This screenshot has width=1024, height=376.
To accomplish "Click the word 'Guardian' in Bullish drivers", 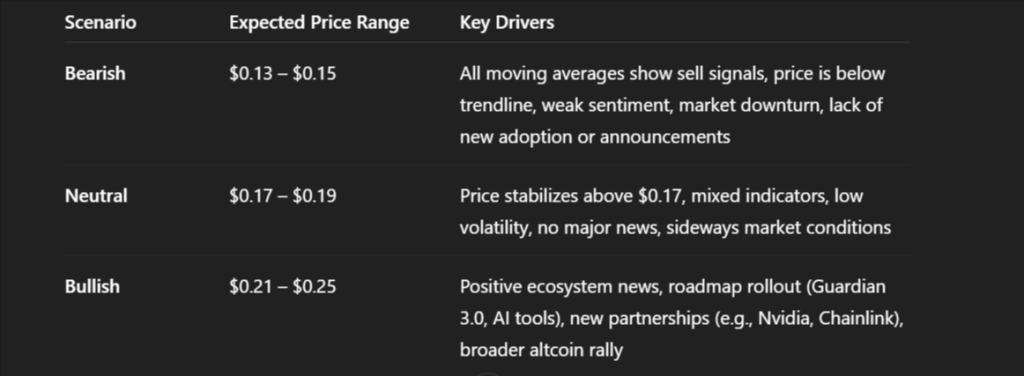I will point(846,286).
